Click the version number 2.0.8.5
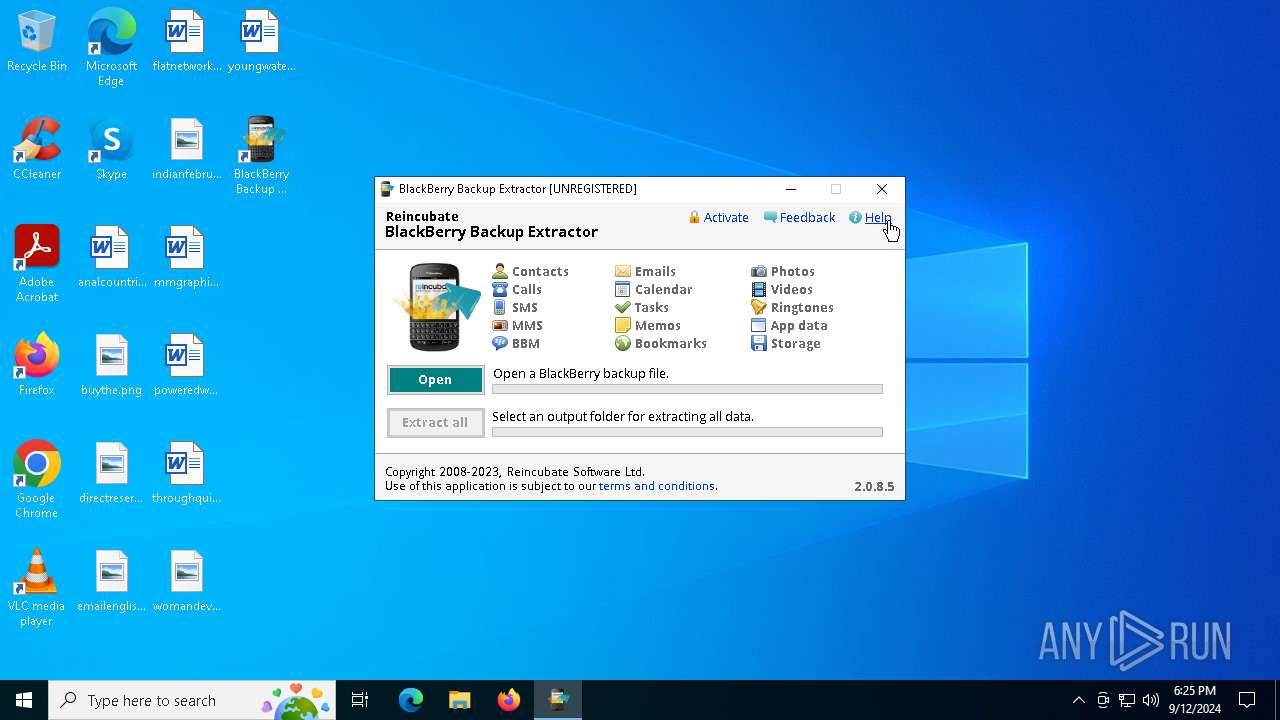 874,486
